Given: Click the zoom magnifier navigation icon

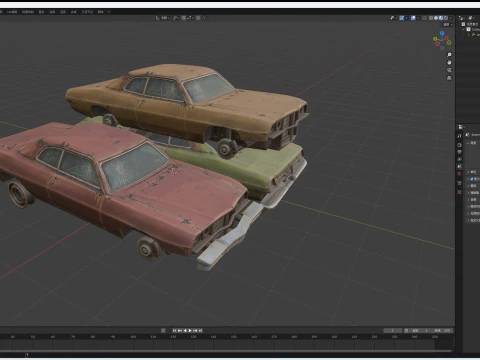Looking at the screenshot, I should tap(449, 55).
